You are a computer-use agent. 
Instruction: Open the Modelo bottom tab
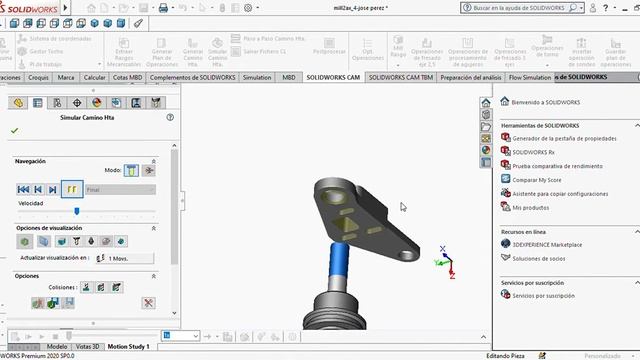tap(57, 347)
